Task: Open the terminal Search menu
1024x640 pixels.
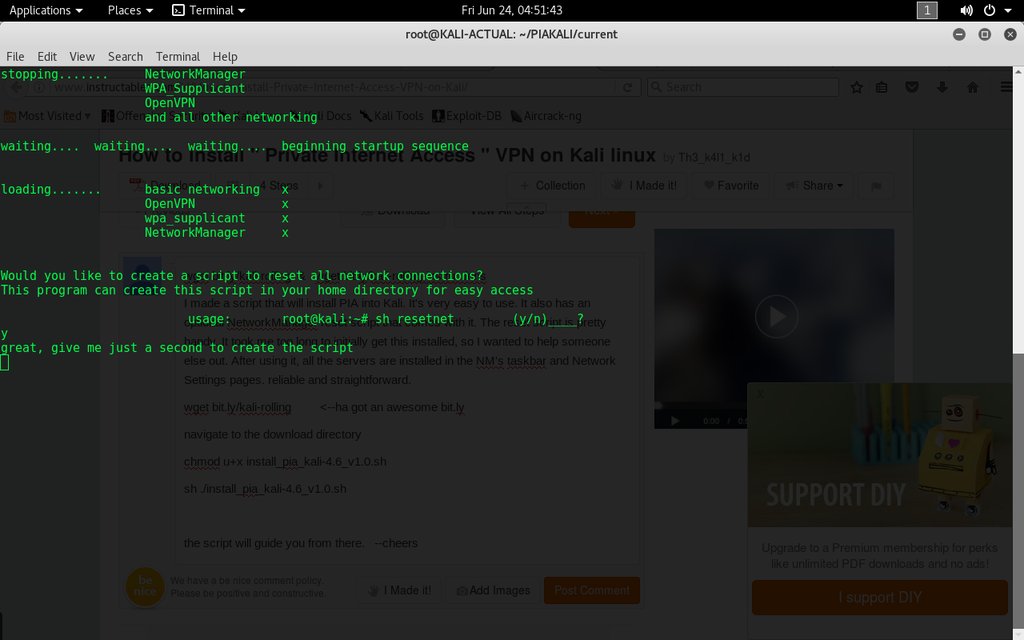Action: [x=125, y=57]
